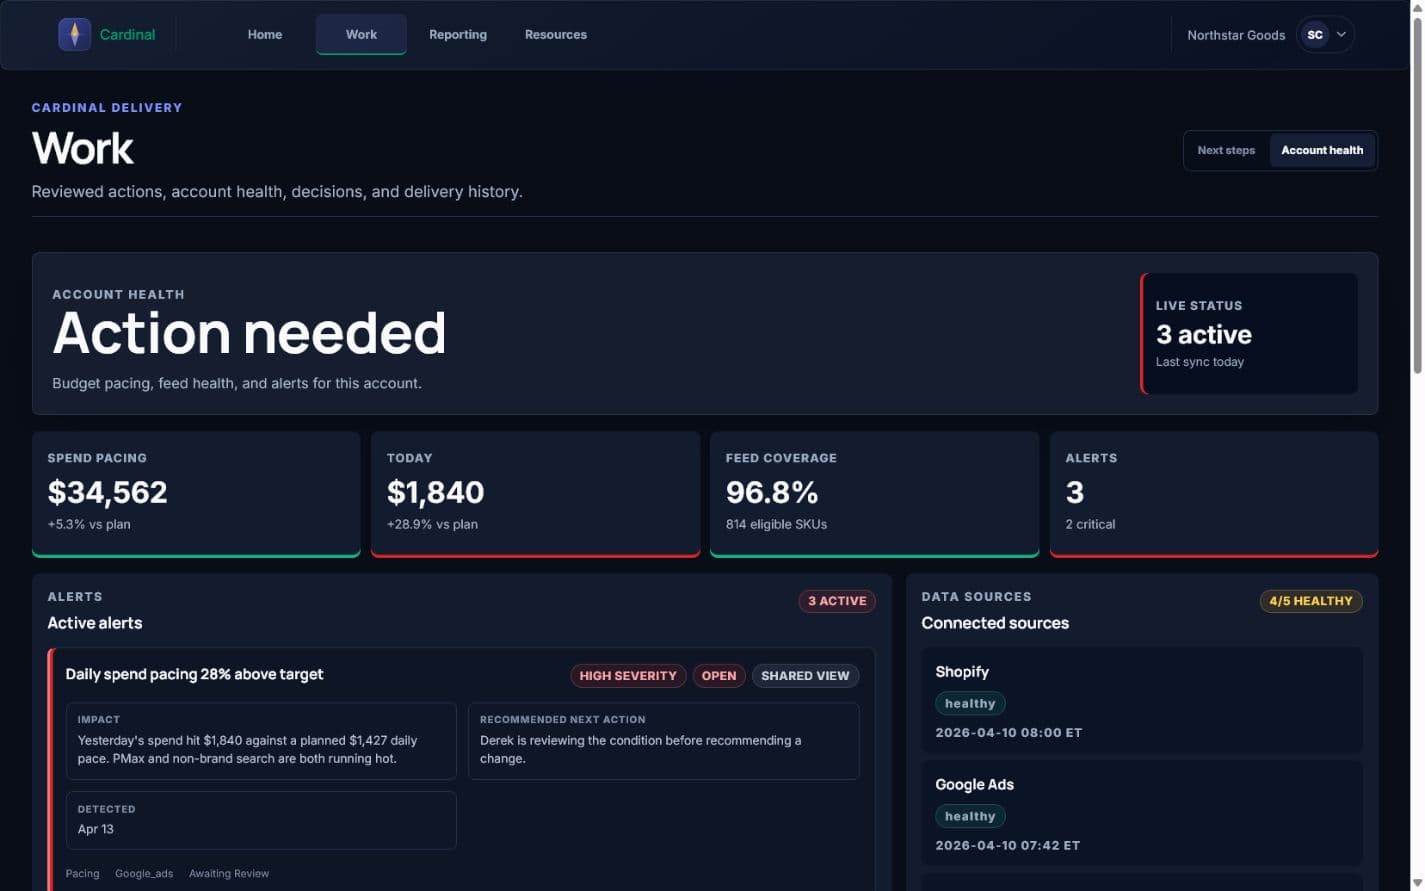Select the Work nav tab
The width and height of the screenshot is (1425, 891).
point(361,34)
